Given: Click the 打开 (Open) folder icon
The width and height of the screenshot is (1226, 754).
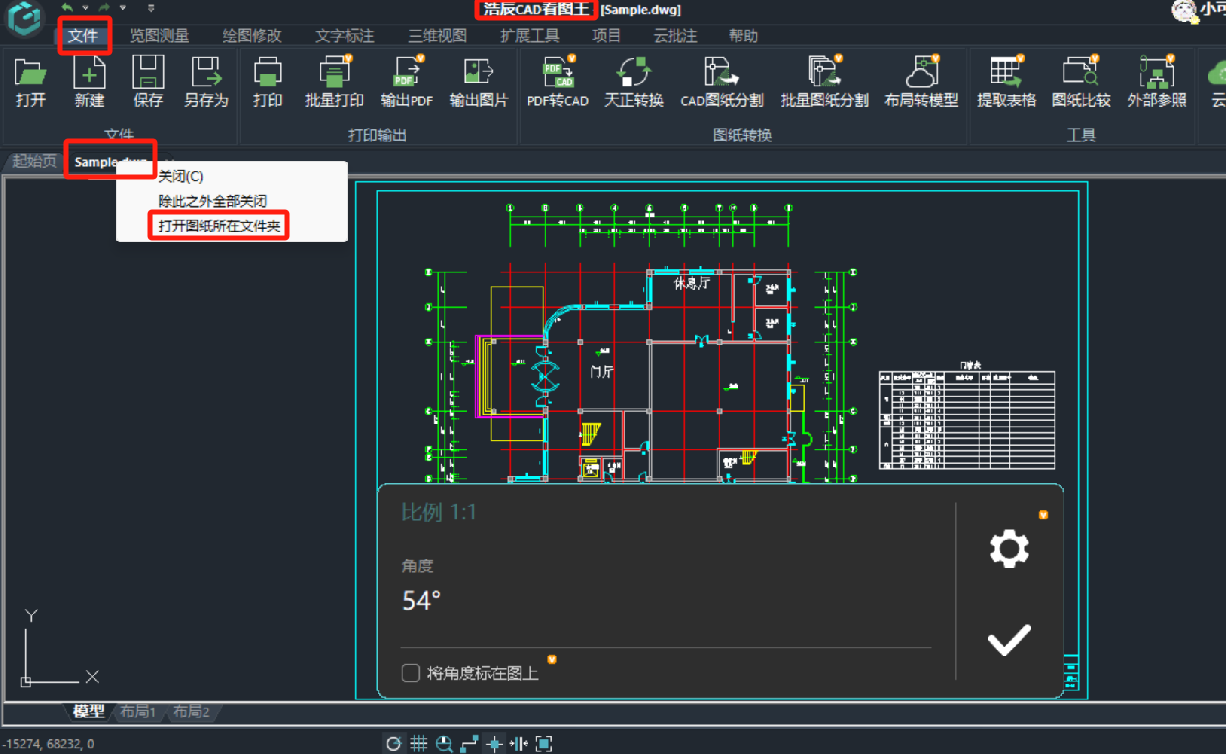Looking at the screenshot, I should click(31, 74).
